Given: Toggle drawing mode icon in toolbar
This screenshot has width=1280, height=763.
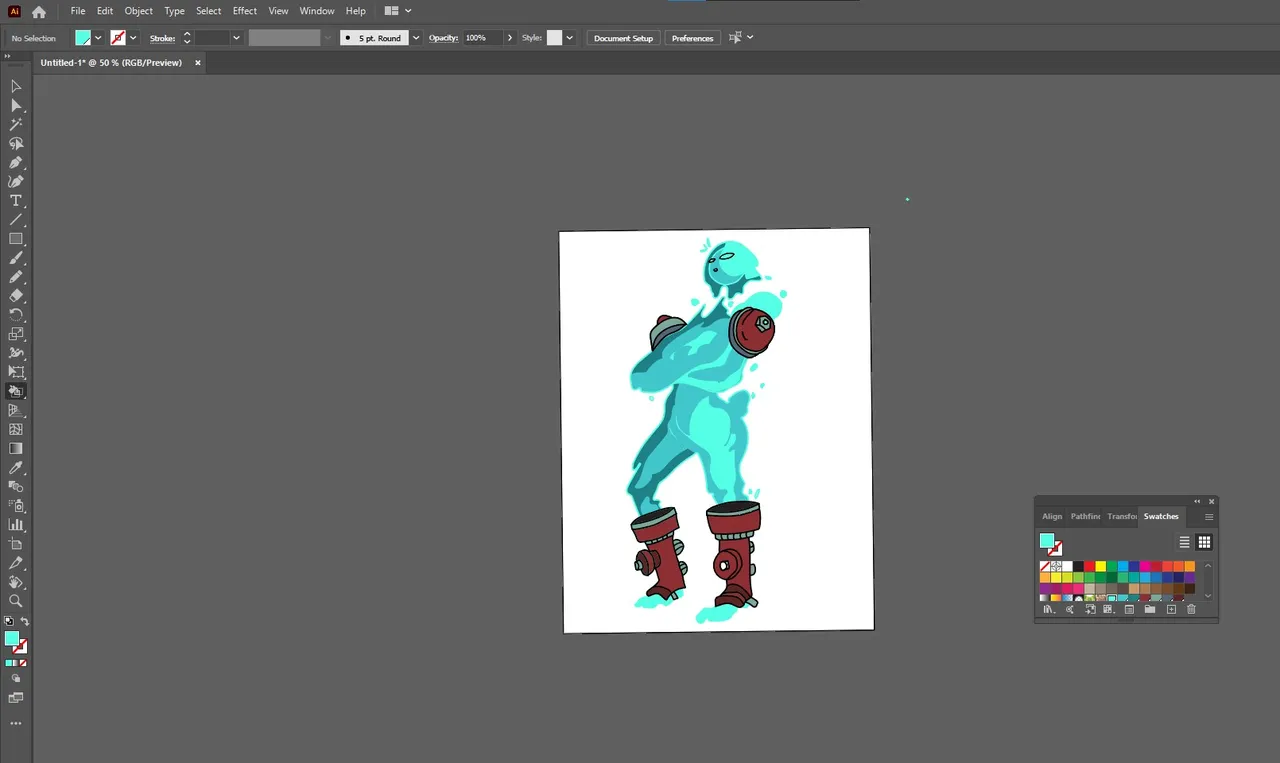Looking at the screenshot, I should click(x=16, y=678).
